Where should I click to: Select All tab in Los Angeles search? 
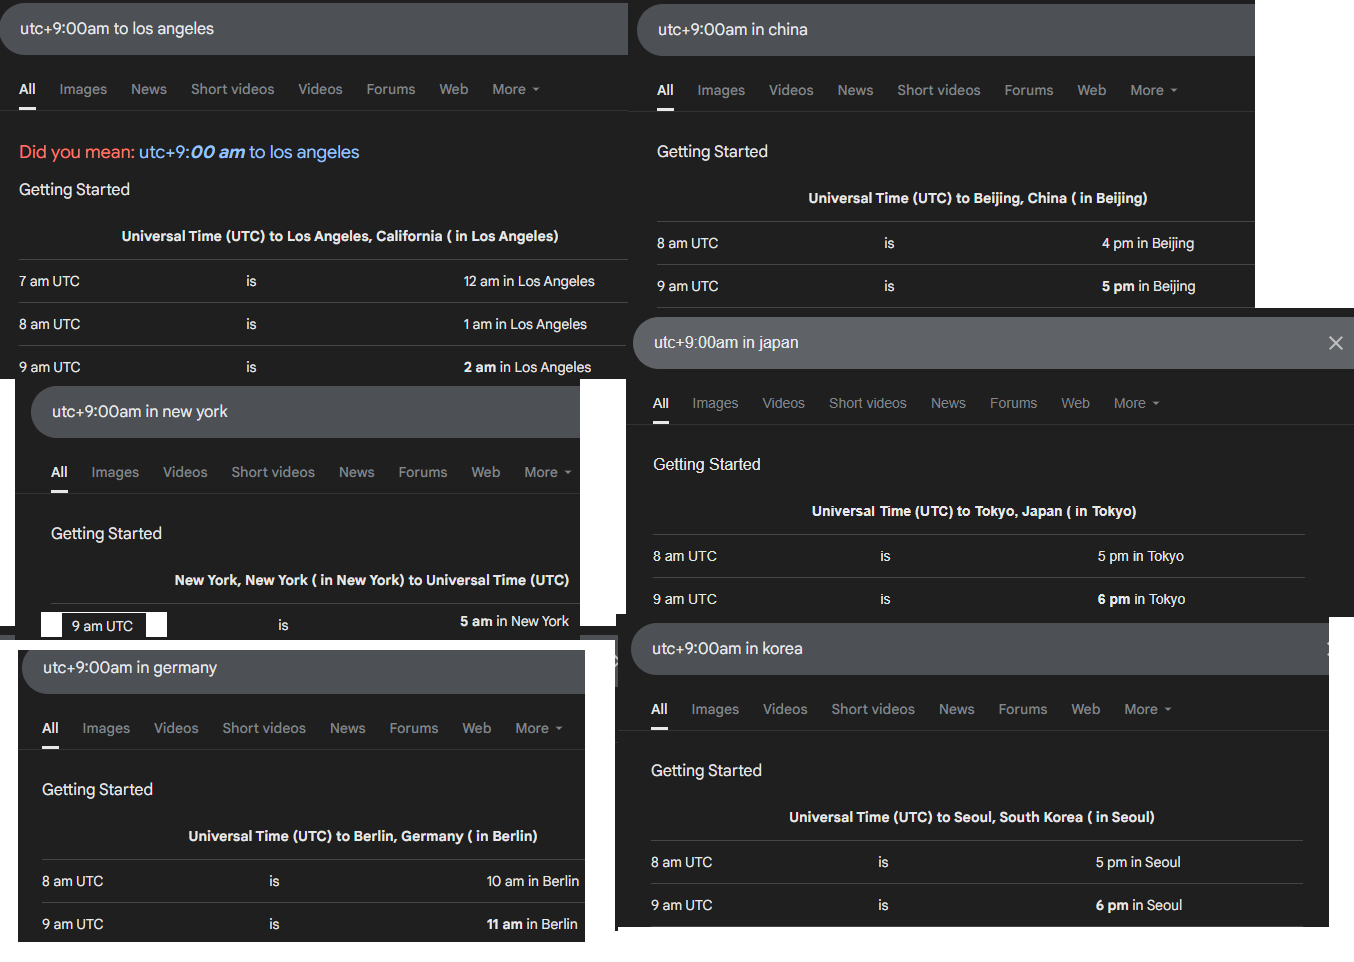(x=27, y=89)
